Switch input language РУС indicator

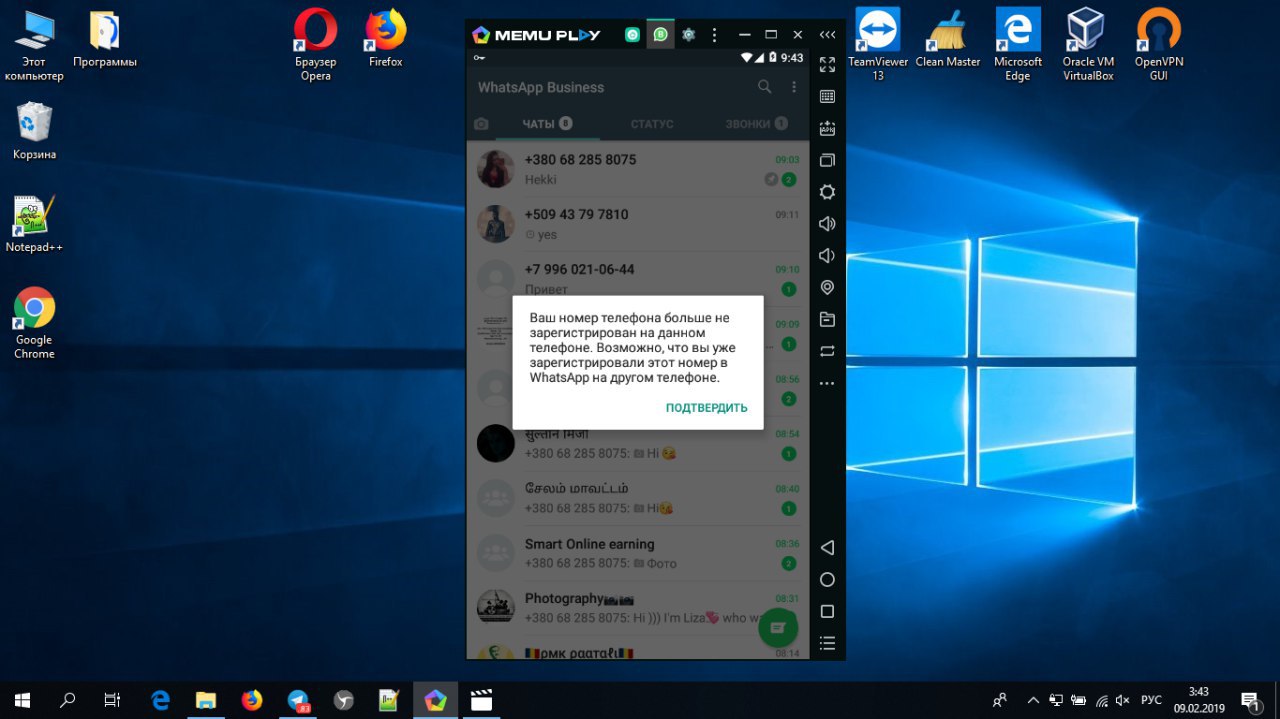pyautogui.click(x=1151, y=700)
